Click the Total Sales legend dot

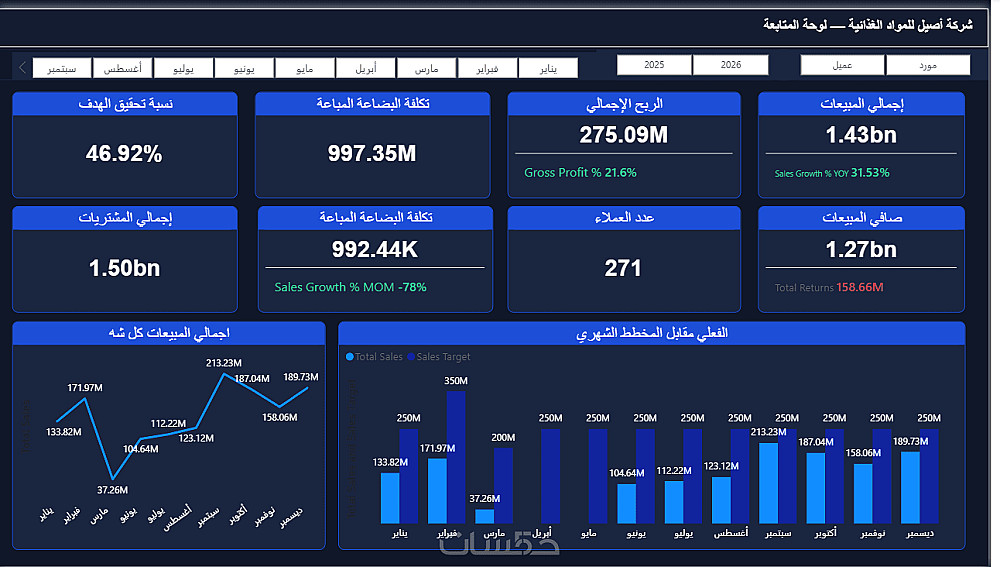pyautogui.click(x=349, y=357)
